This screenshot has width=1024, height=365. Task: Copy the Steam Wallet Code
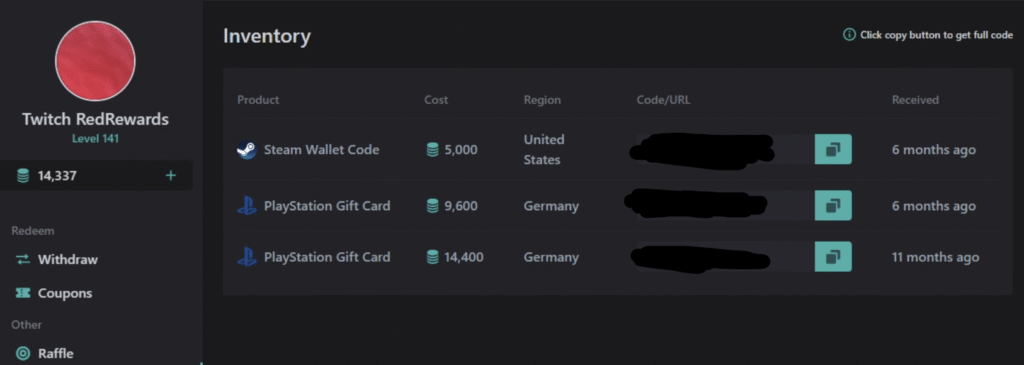[x=833, y=150]
